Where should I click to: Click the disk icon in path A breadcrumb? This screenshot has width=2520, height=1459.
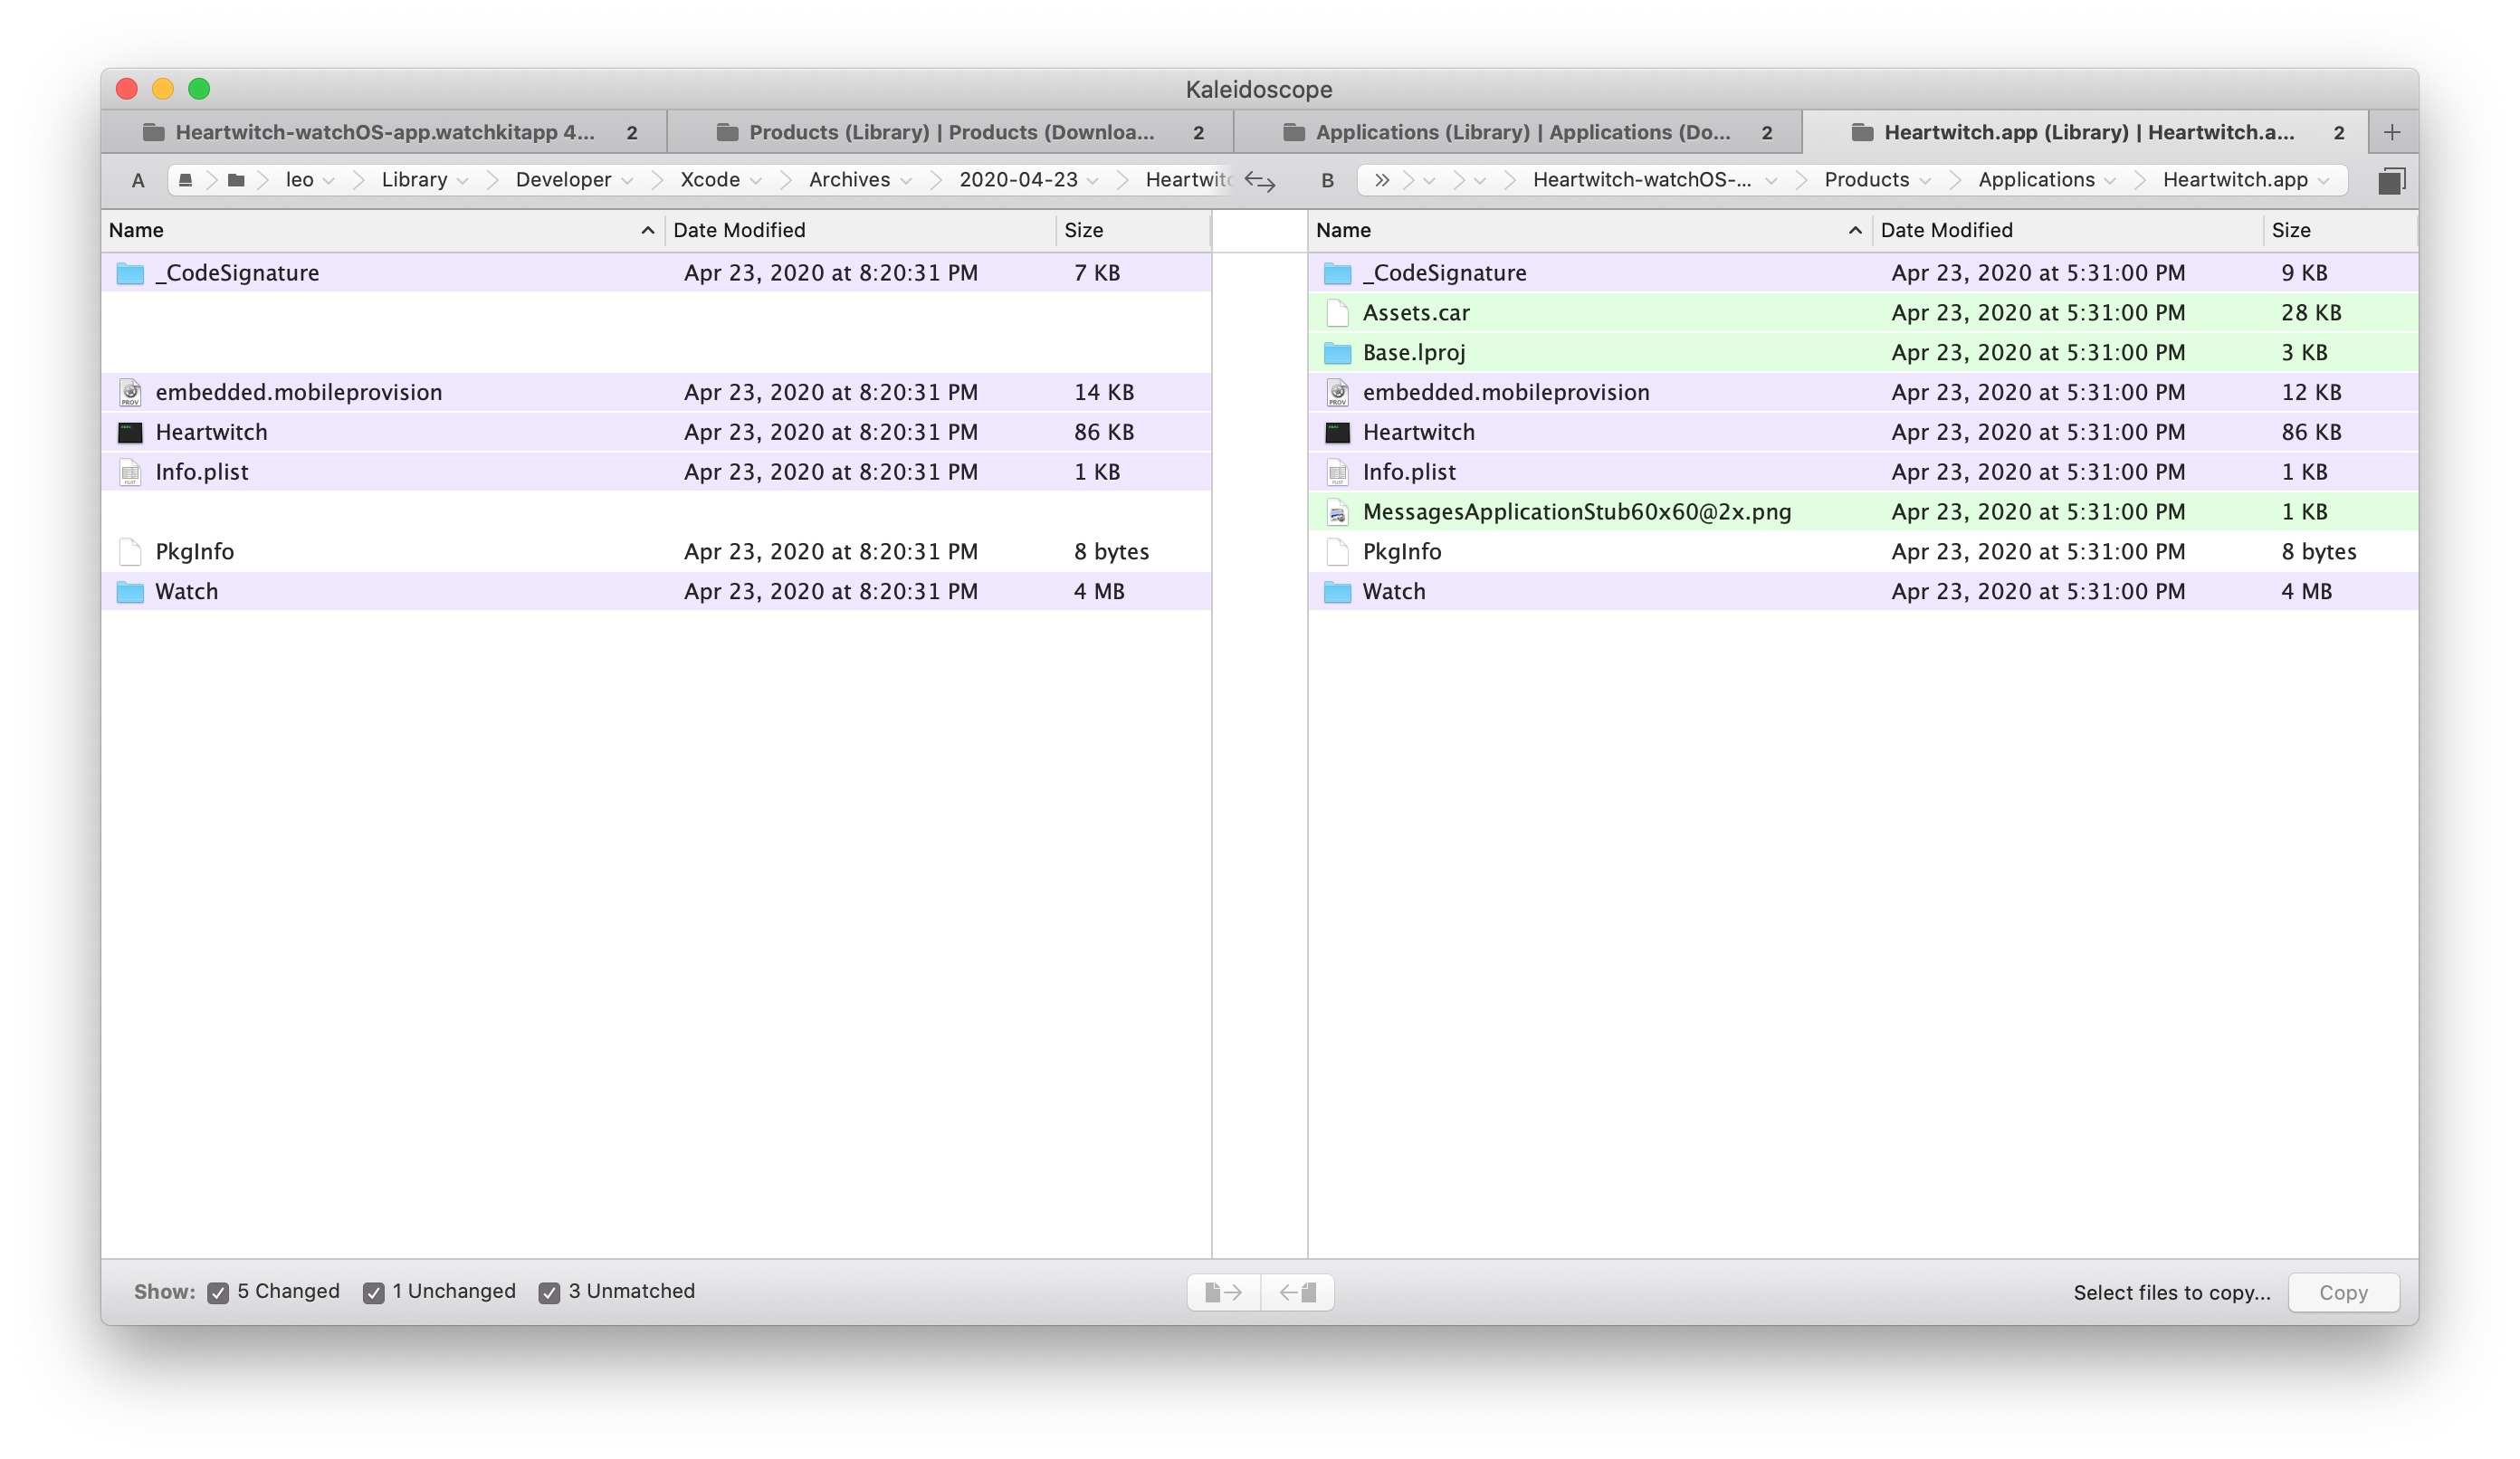click(x=185, y=180)
